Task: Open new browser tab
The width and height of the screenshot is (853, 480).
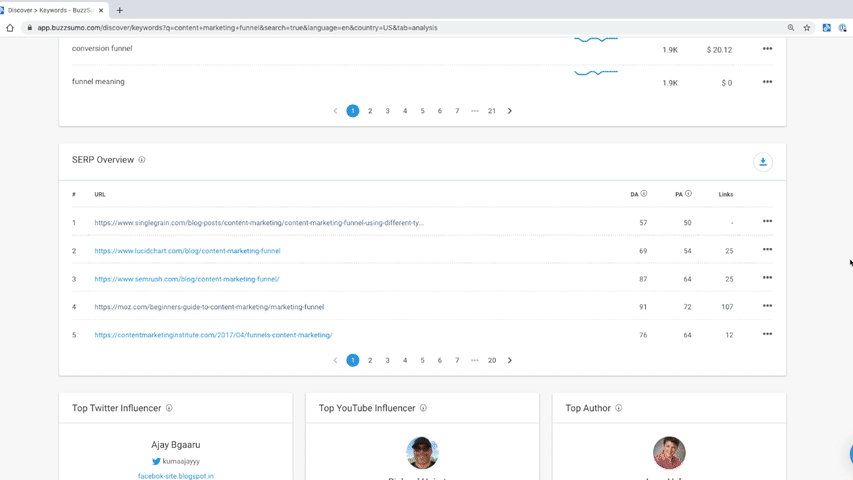Action: click(x=120, y=10)
